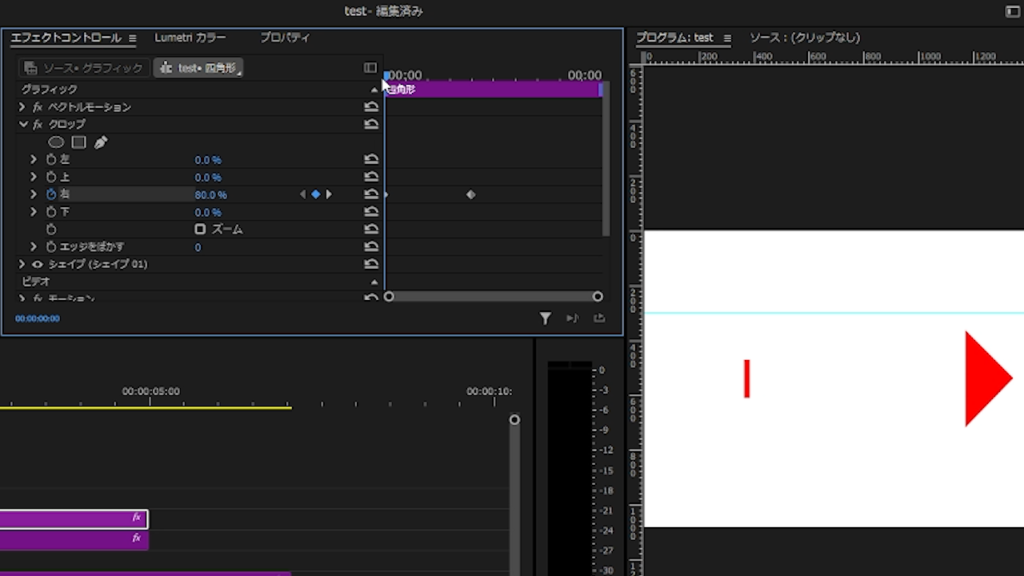The height and width of the screenshot is (576, 1024).
Task: Click workspace icon at top right
Action: [1012, 11]
